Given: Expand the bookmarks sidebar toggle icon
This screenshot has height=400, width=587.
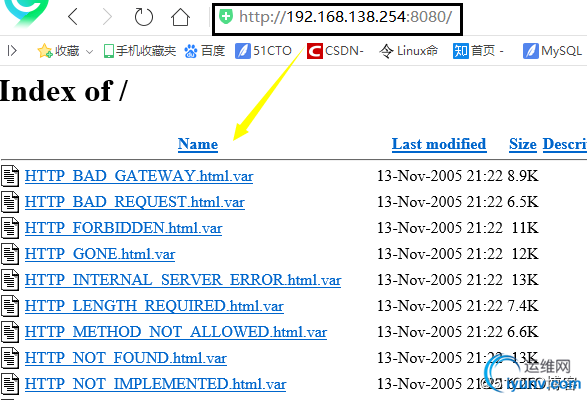Looking at the screenshot, I should click(12, 51).
